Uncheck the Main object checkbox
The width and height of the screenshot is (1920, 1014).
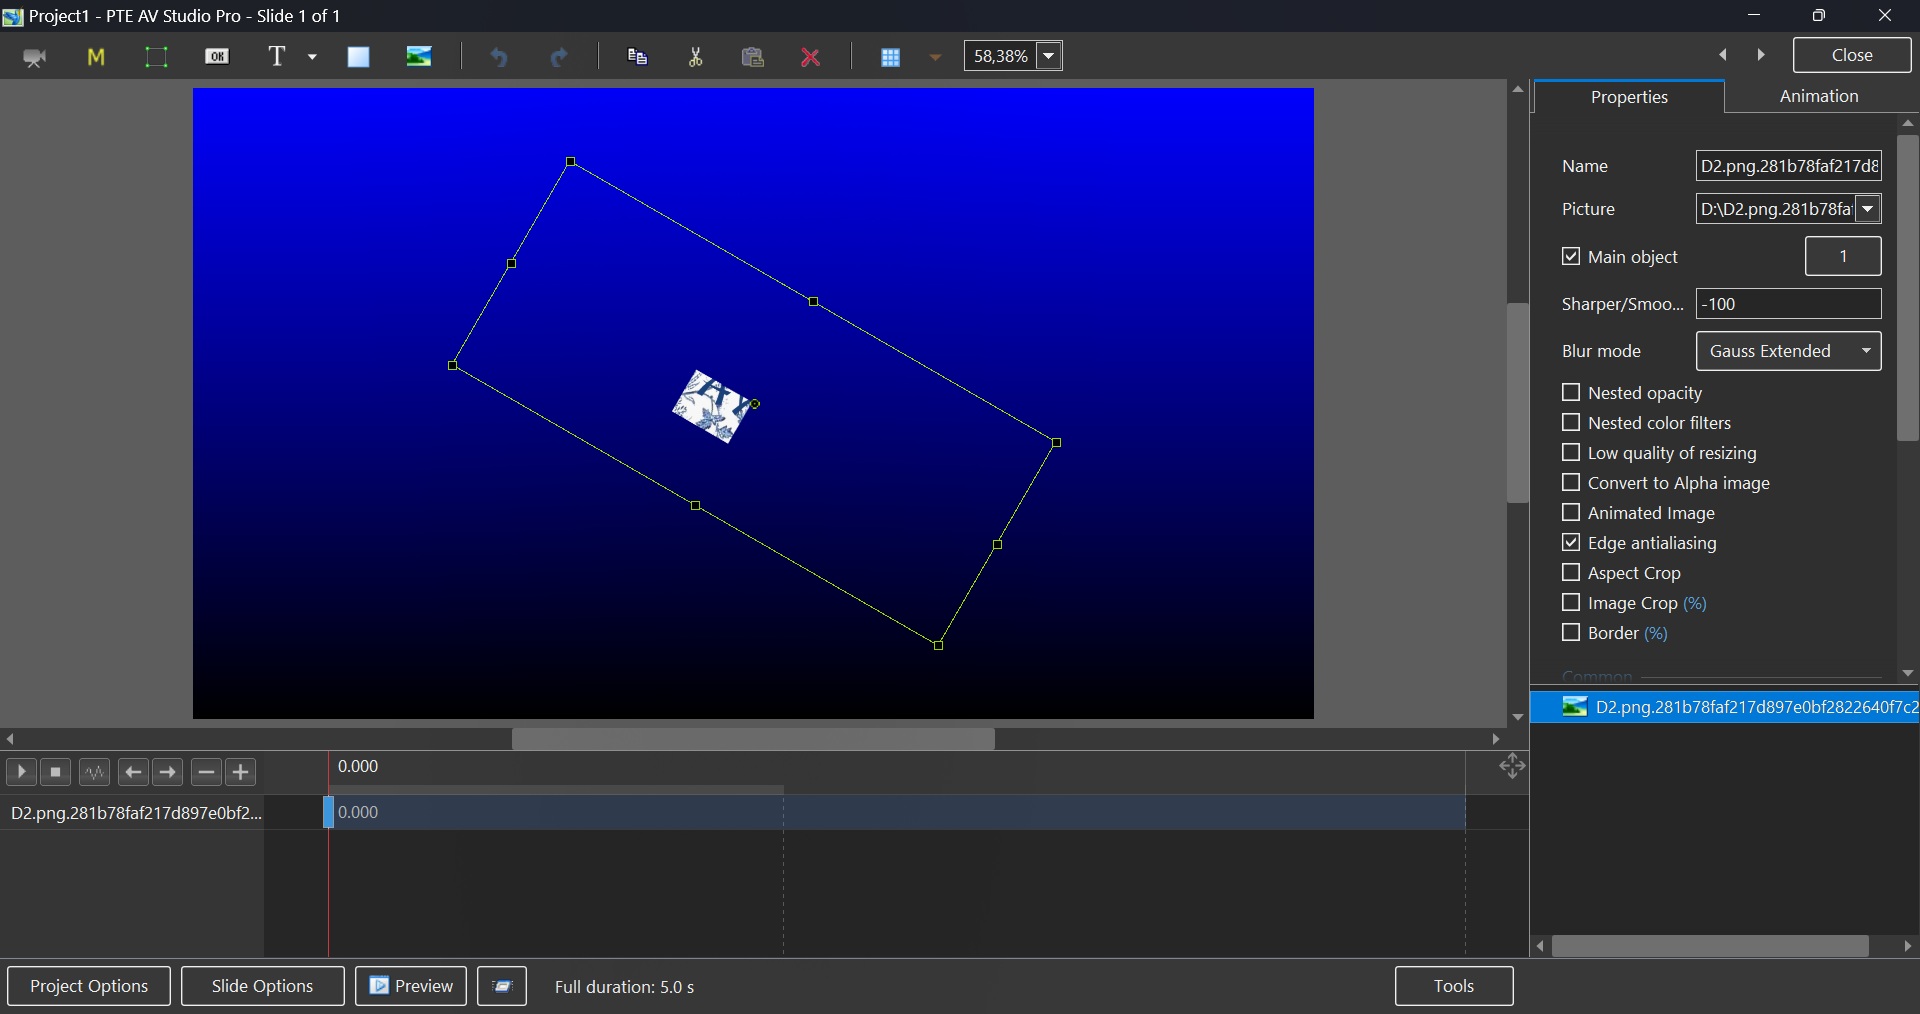click(1571, 257)
